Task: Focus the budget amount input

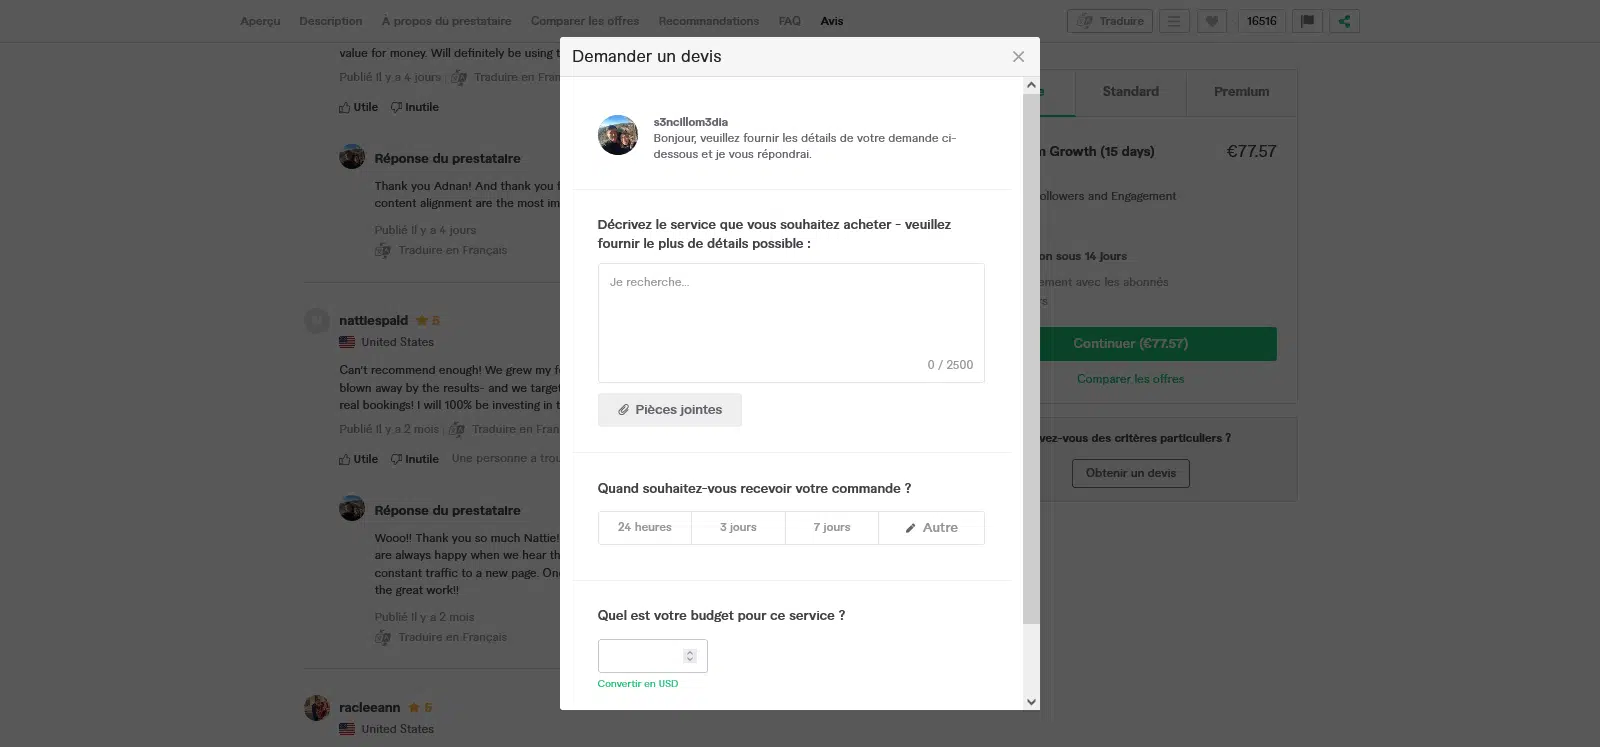Action: [x=640, y=656]
